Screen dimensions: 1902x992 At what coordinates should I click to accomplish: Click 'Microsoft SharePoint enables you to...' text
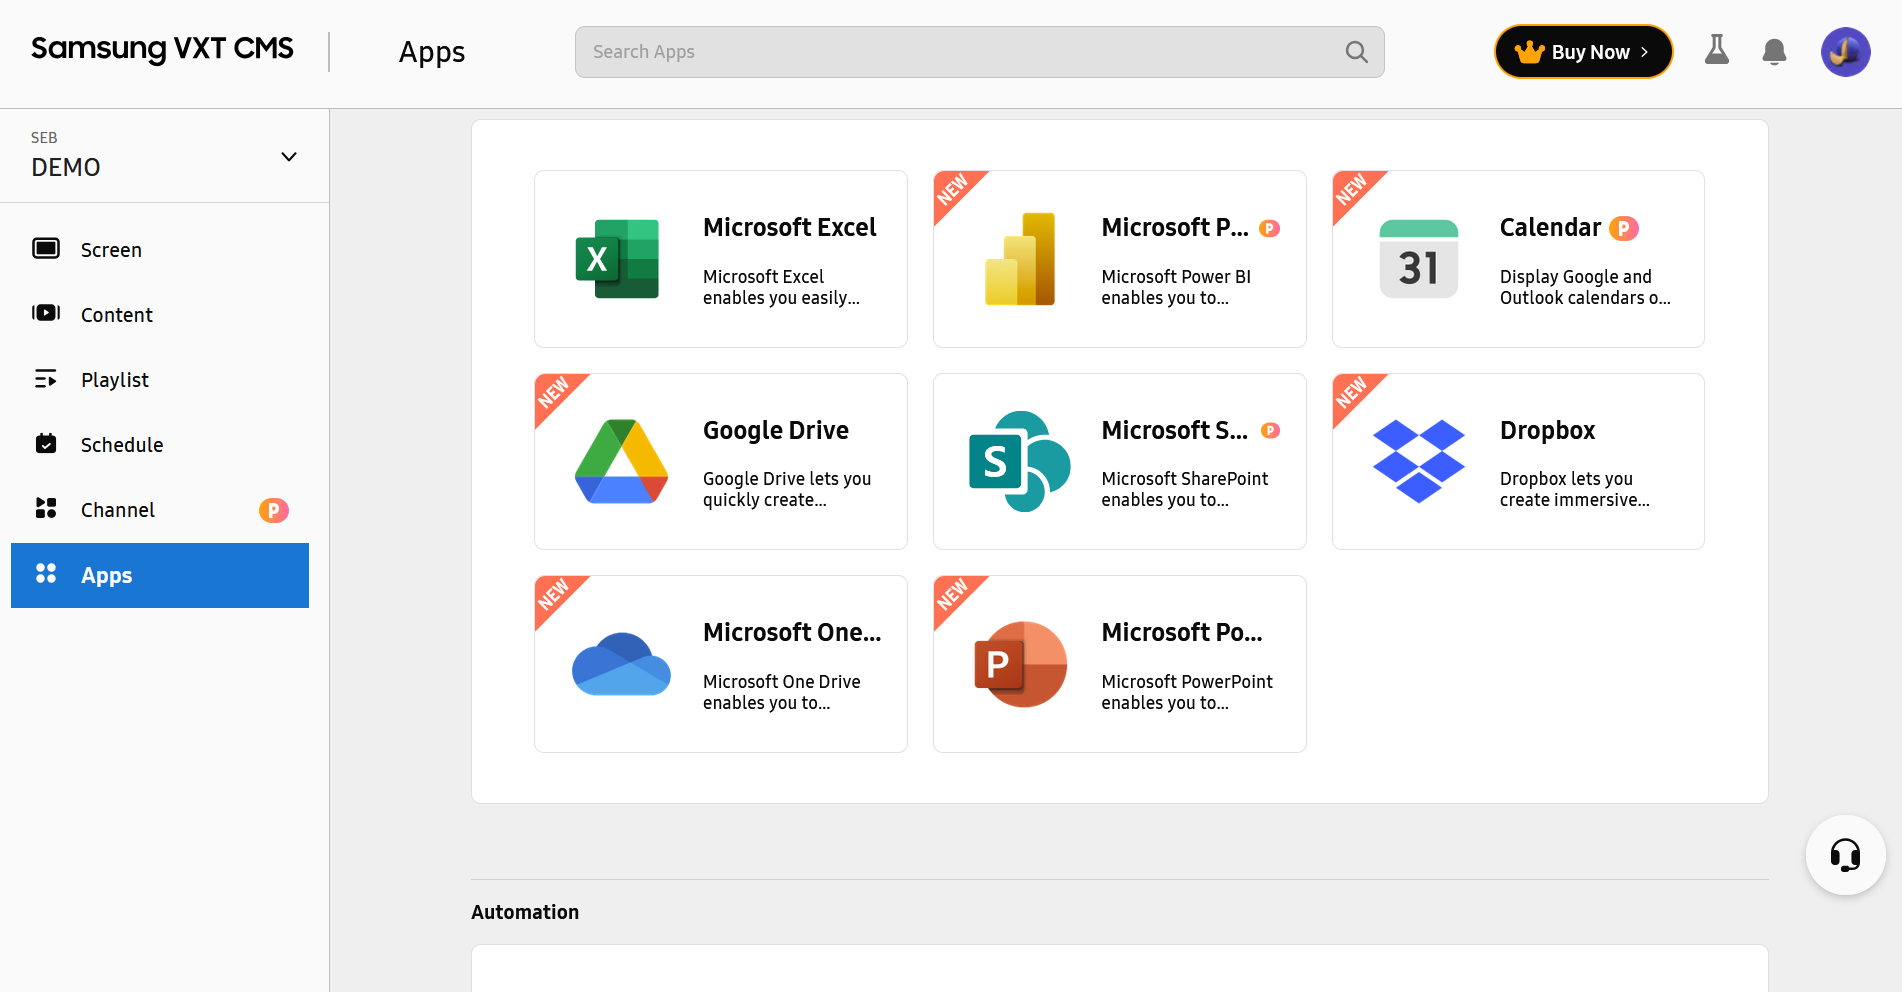tap(1185, 489)
